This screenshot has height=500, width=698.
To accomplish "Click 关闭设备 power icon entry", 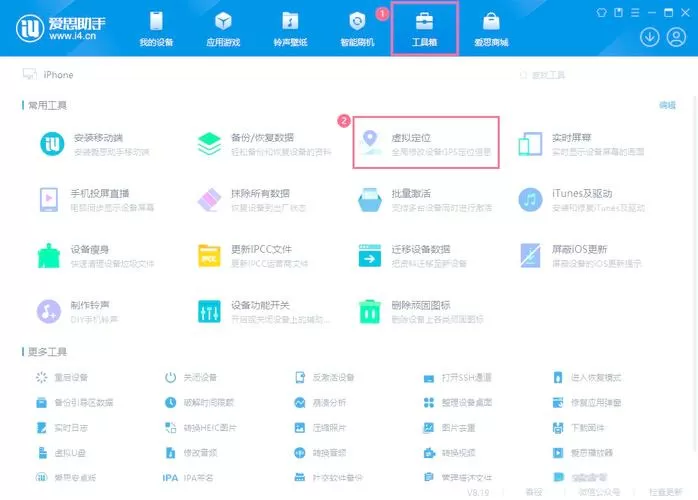I will tap(191, 378).
